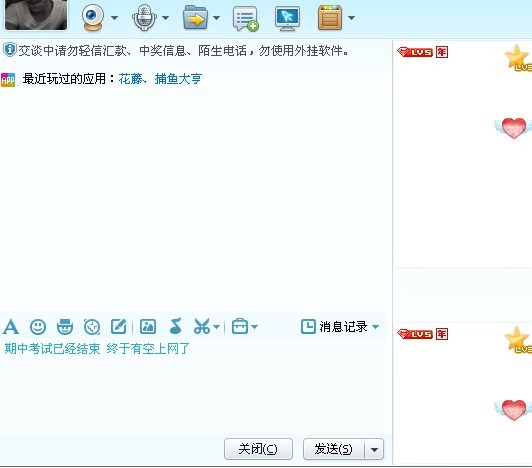This screenshot has width=532, height=468.
Task: Click the security info shield icon
Action: pyautogui.click(x=10, y=50)
